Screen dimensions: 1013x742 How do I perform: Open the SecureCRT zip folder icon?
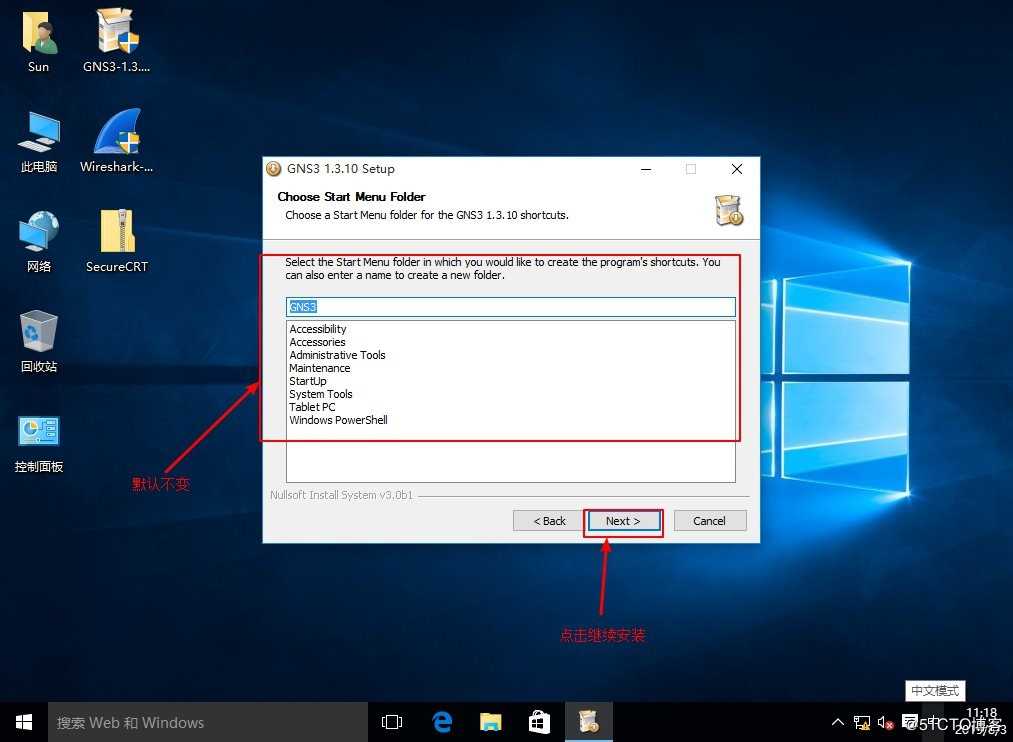coord(117,240)
